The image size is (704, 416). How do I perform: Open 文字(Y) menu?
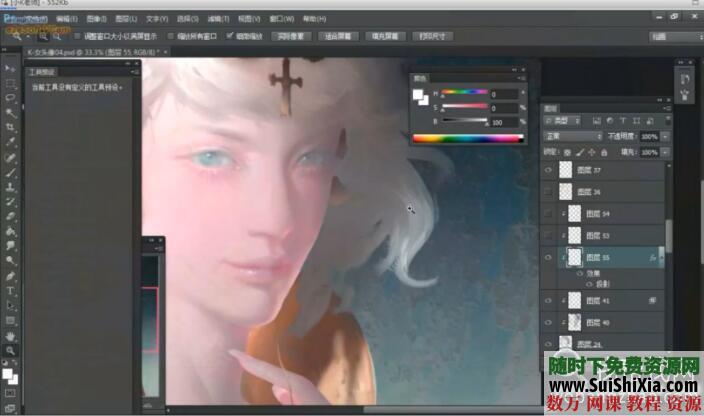click(x=157, y=19)
